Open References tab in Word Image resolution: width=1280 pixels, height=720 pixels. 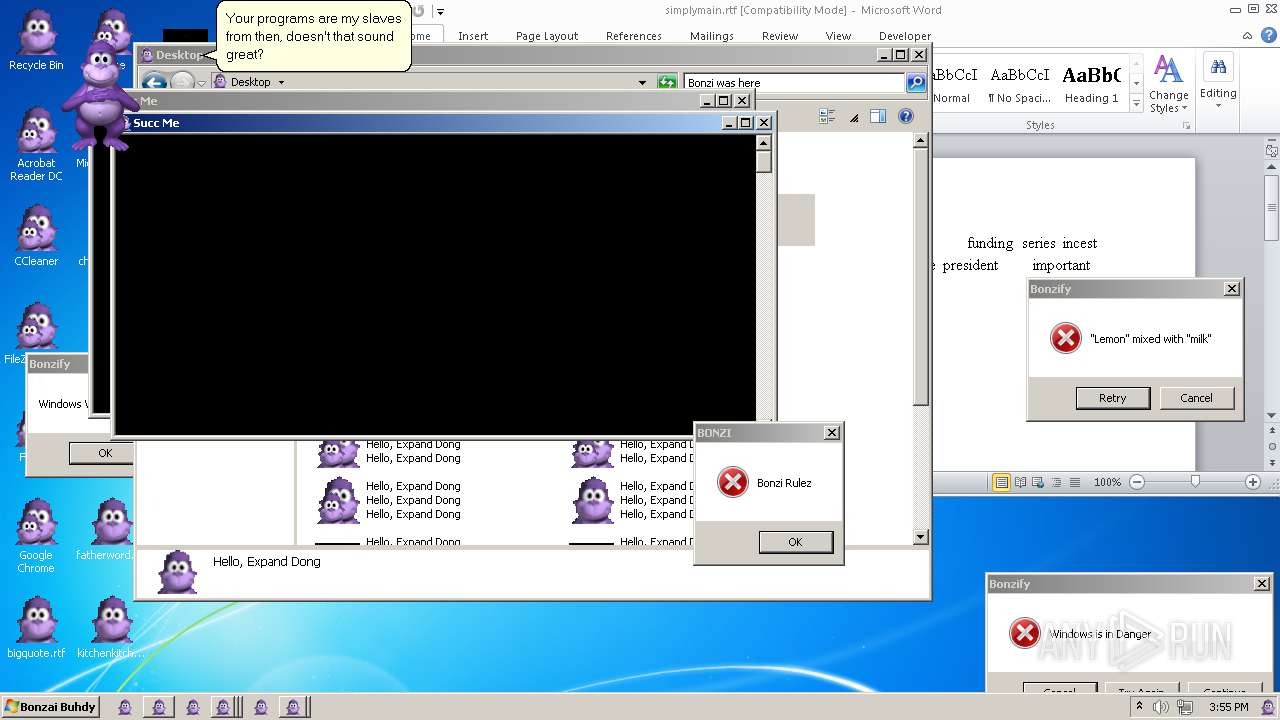634,36
